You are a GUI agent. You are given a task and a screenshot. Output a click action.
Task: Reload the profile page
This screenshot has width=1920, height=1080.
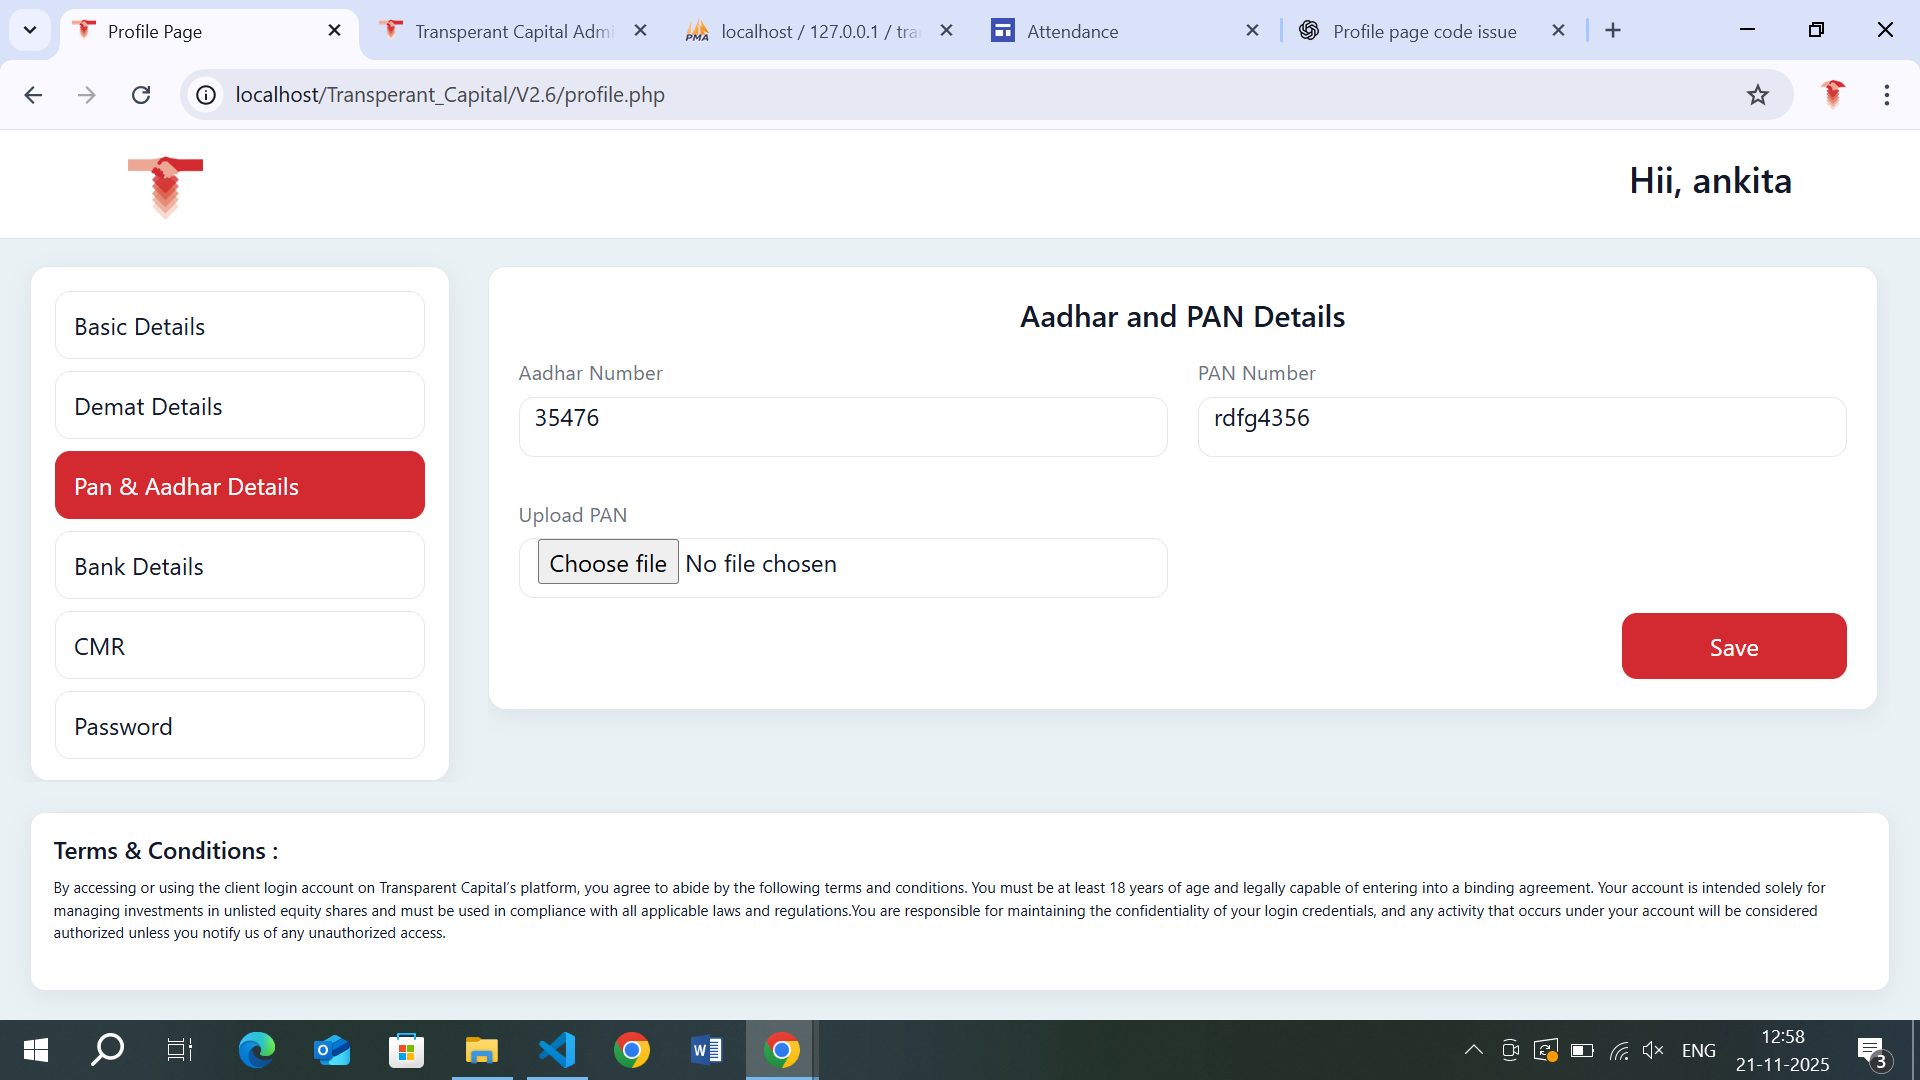tap(141, 95)
